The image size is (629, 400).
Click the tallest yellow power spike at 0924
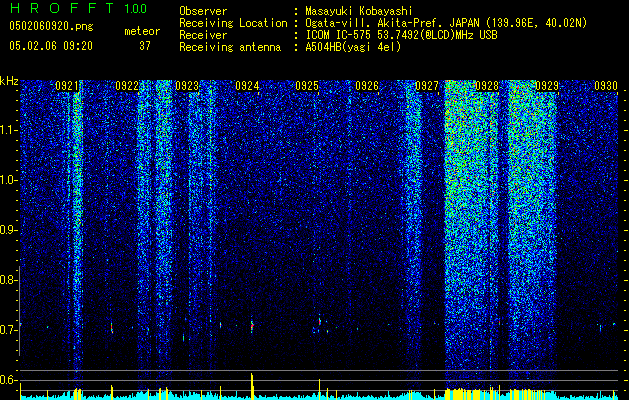click(252, 386)
